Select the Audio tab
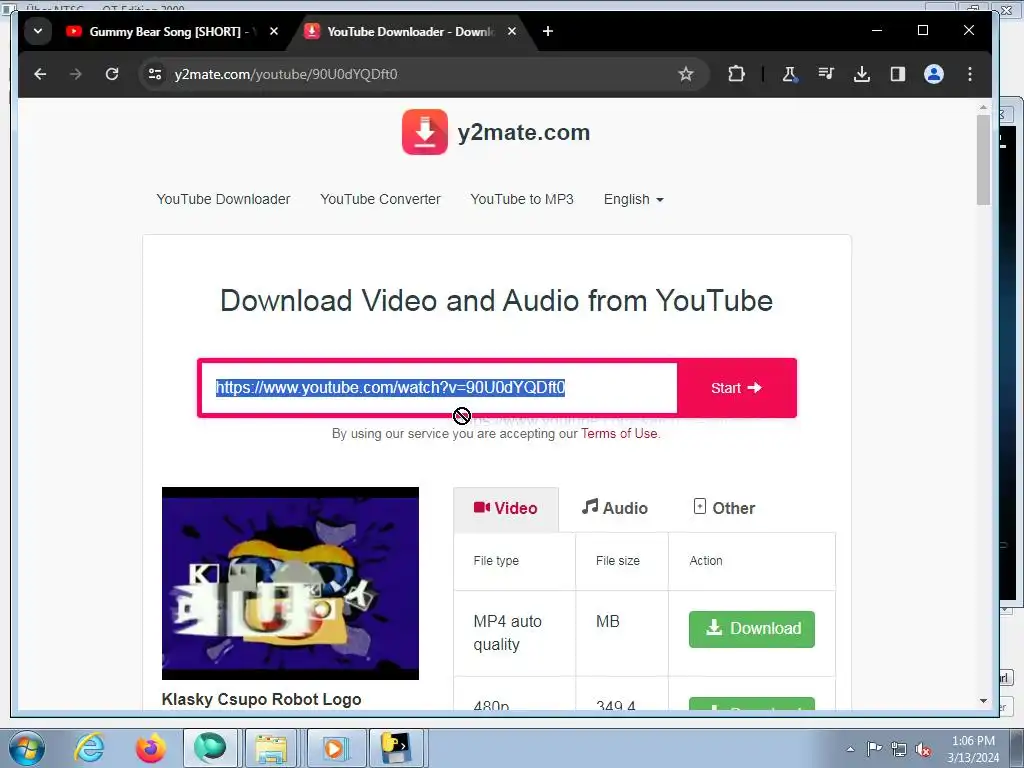Image resolution: width=1024 pixels, height=768 pixels. tap(615, 508)
